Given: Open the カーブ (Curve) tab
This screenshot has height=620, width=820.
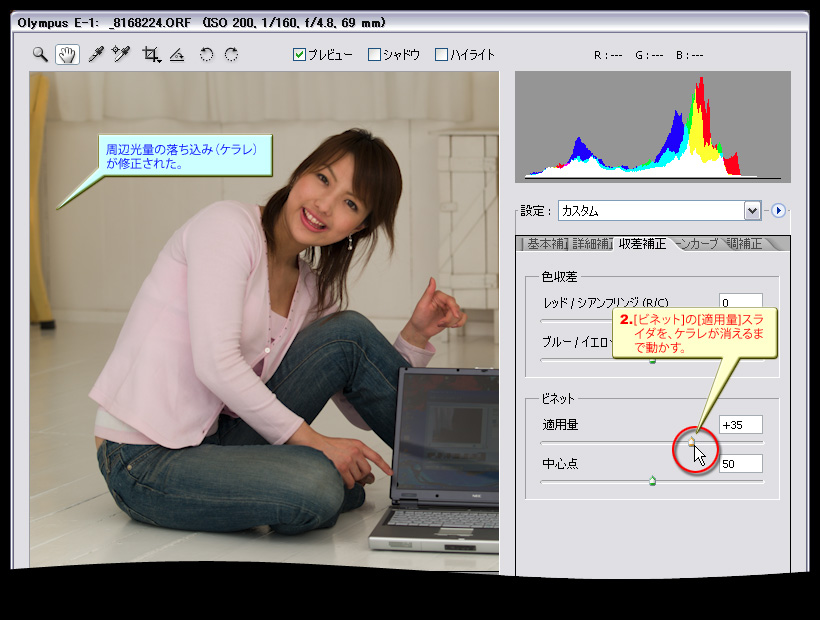Looking at the screenshot, I should click(x=698, y=243).
